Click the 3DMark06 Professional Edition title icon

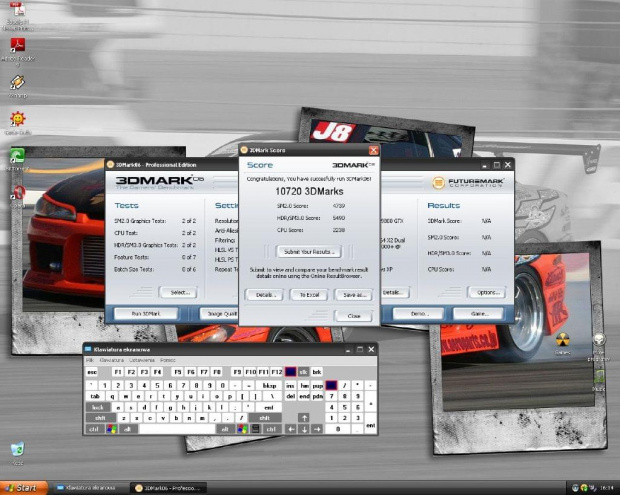click(111, 164)
